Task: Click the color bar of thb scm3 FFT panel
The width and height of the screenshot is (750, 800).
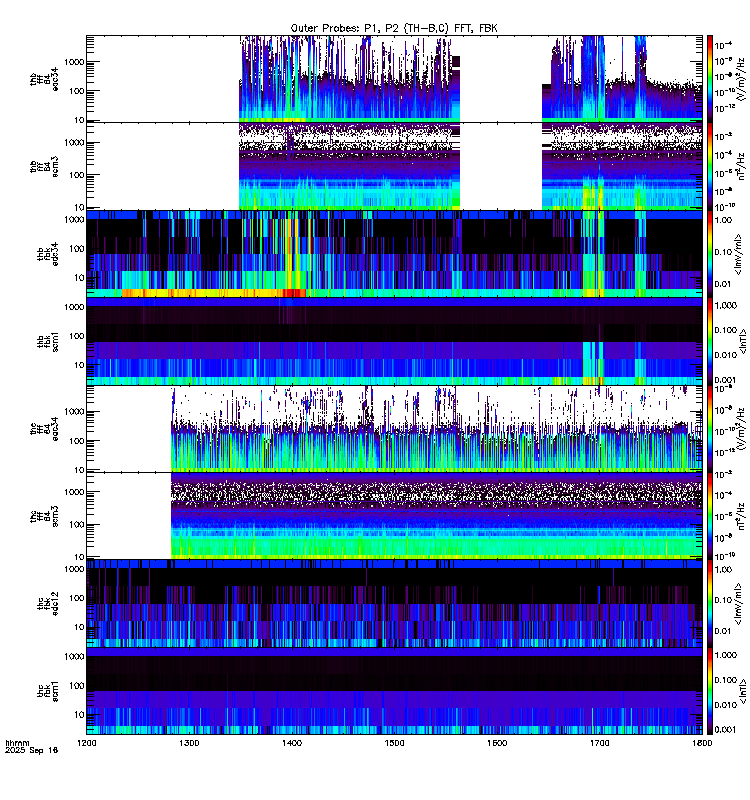Action: tap(710, 166)
